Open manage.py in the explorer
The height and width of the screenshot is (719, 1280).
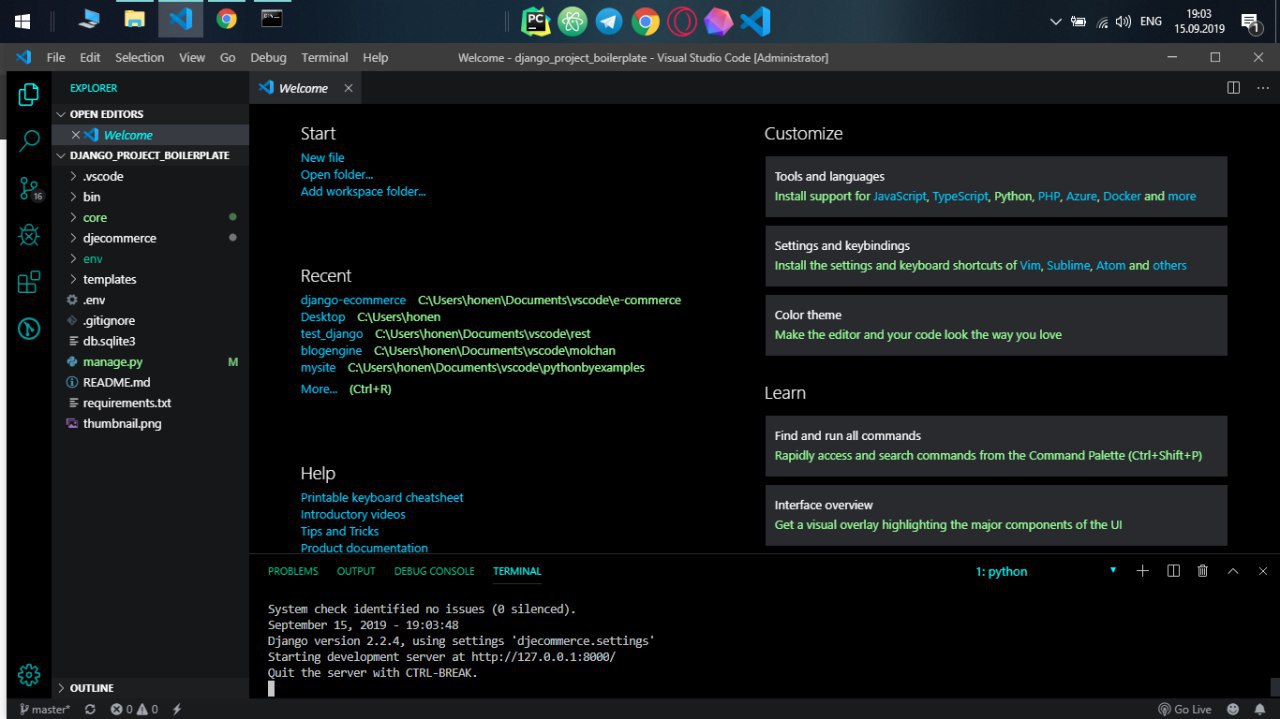(151, 362)
